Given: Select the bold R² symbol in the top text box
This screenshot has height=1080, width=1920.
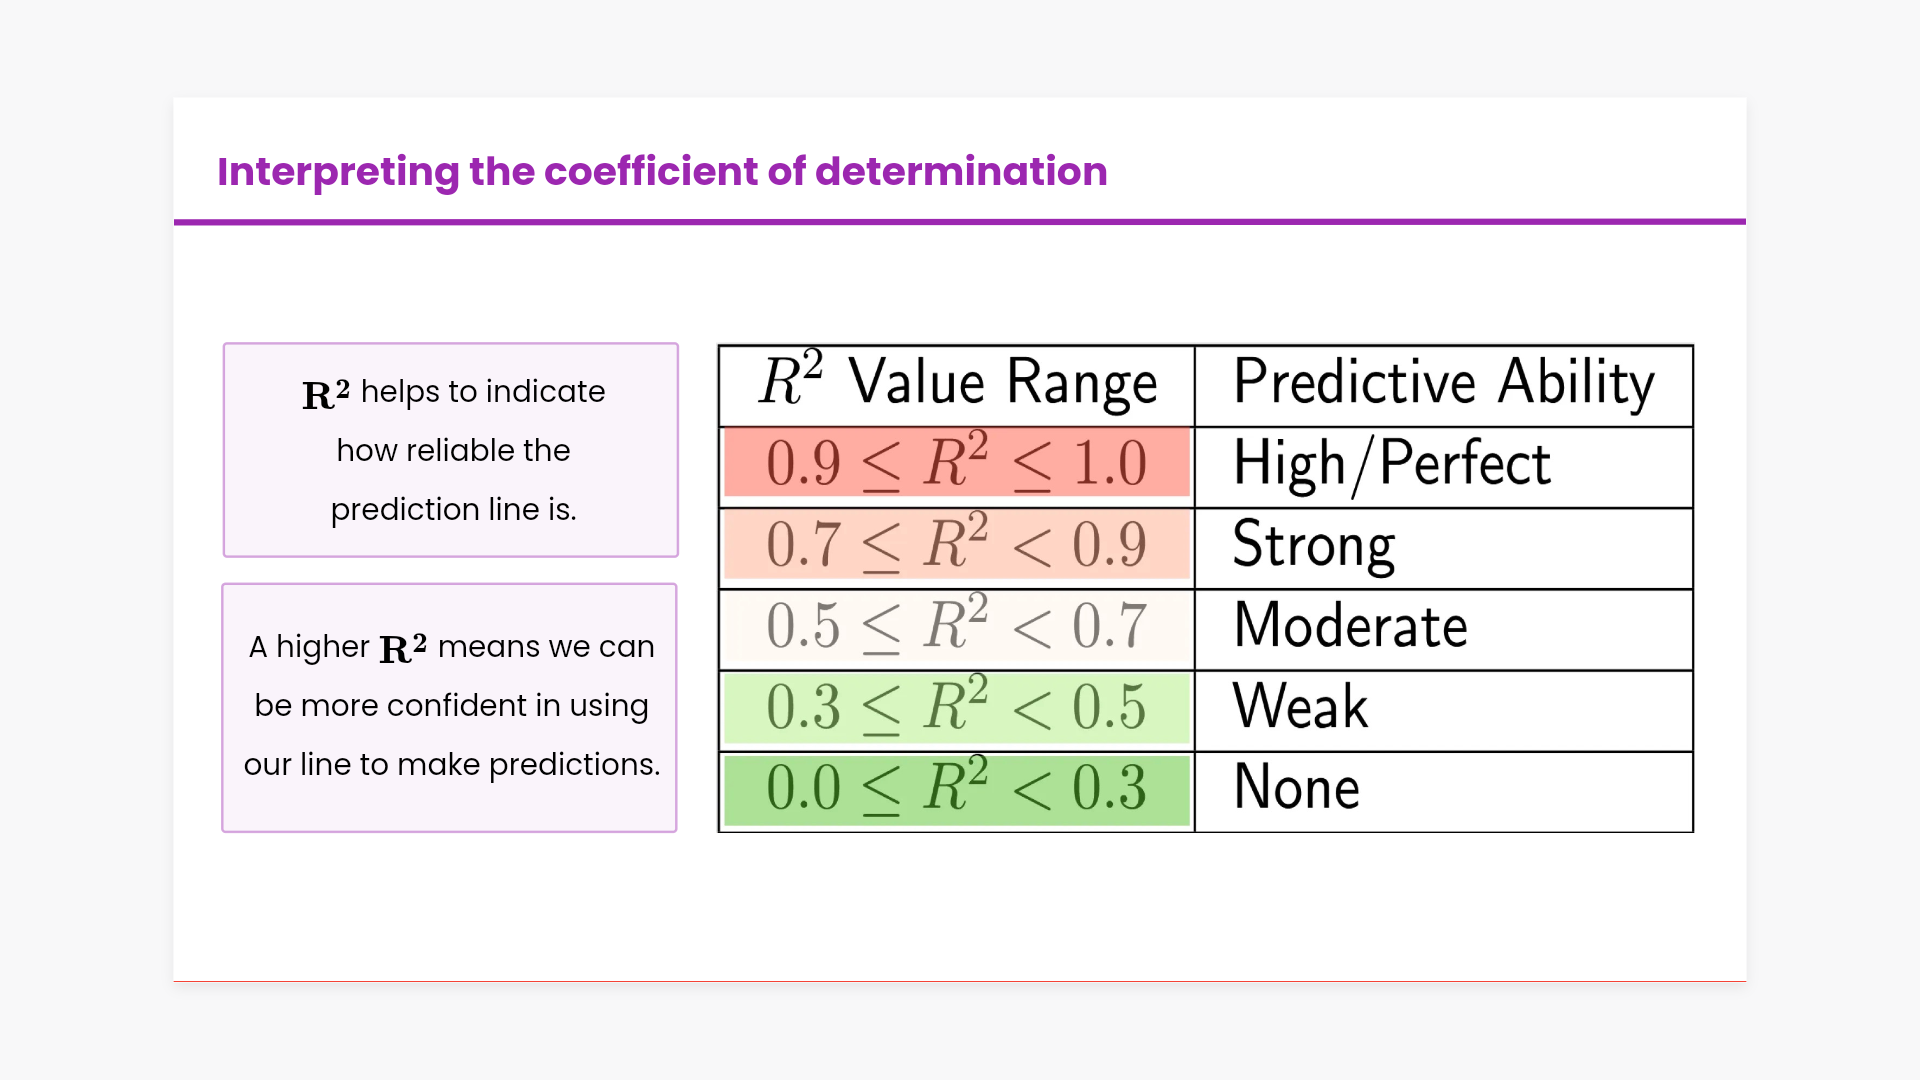Looking at the screenshot, I should [326, 394].
